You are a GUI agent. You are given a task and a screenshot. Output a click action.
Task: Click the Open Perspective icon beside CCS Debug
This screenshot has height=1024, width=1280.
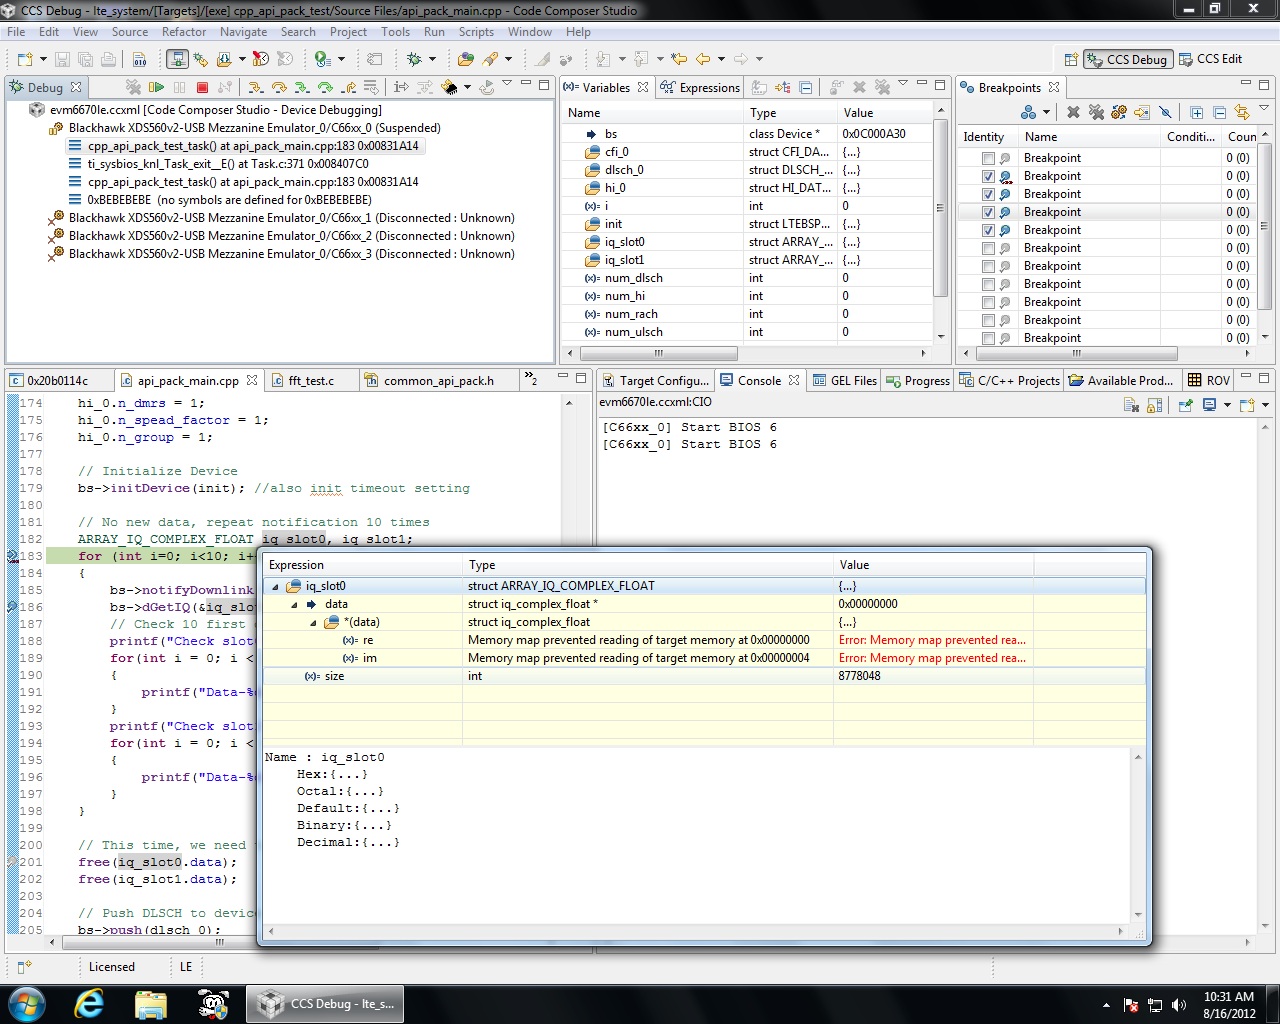point(1071,59)
